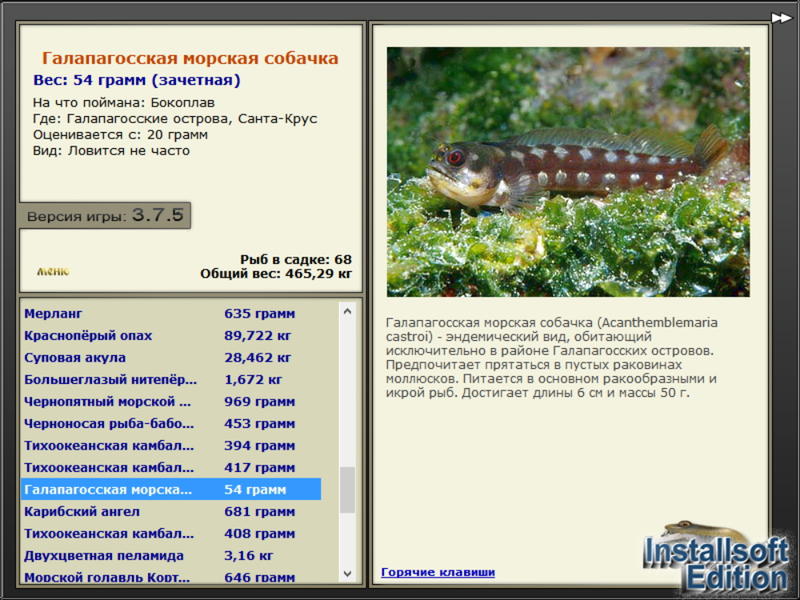The image size is (800, 600).
Task: Click the Acanthemblemaria castroi description paragraph
Action: [x=552, y=358]
